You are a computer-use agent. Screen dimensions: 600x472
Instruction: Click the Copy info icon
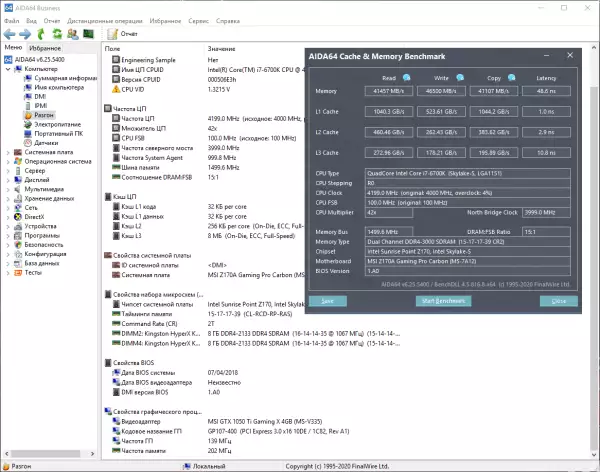coord(512,78)
